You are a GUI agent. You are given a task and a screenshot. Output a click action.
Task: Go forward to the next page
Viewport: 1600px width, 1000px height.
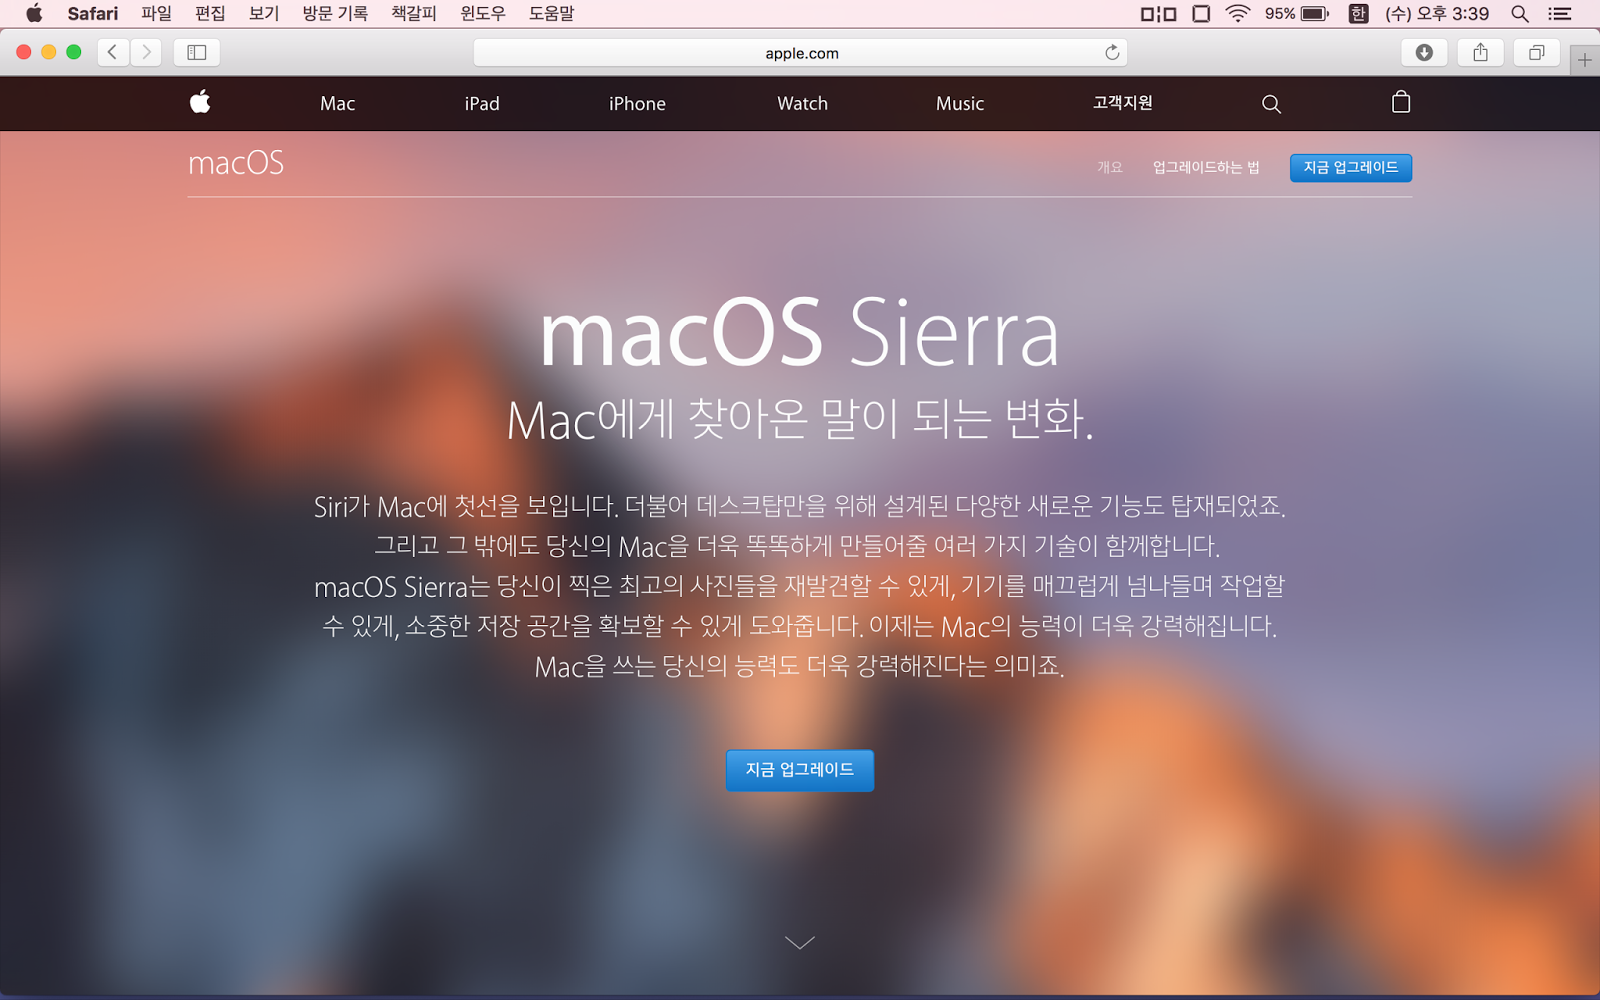click(146, 52)
